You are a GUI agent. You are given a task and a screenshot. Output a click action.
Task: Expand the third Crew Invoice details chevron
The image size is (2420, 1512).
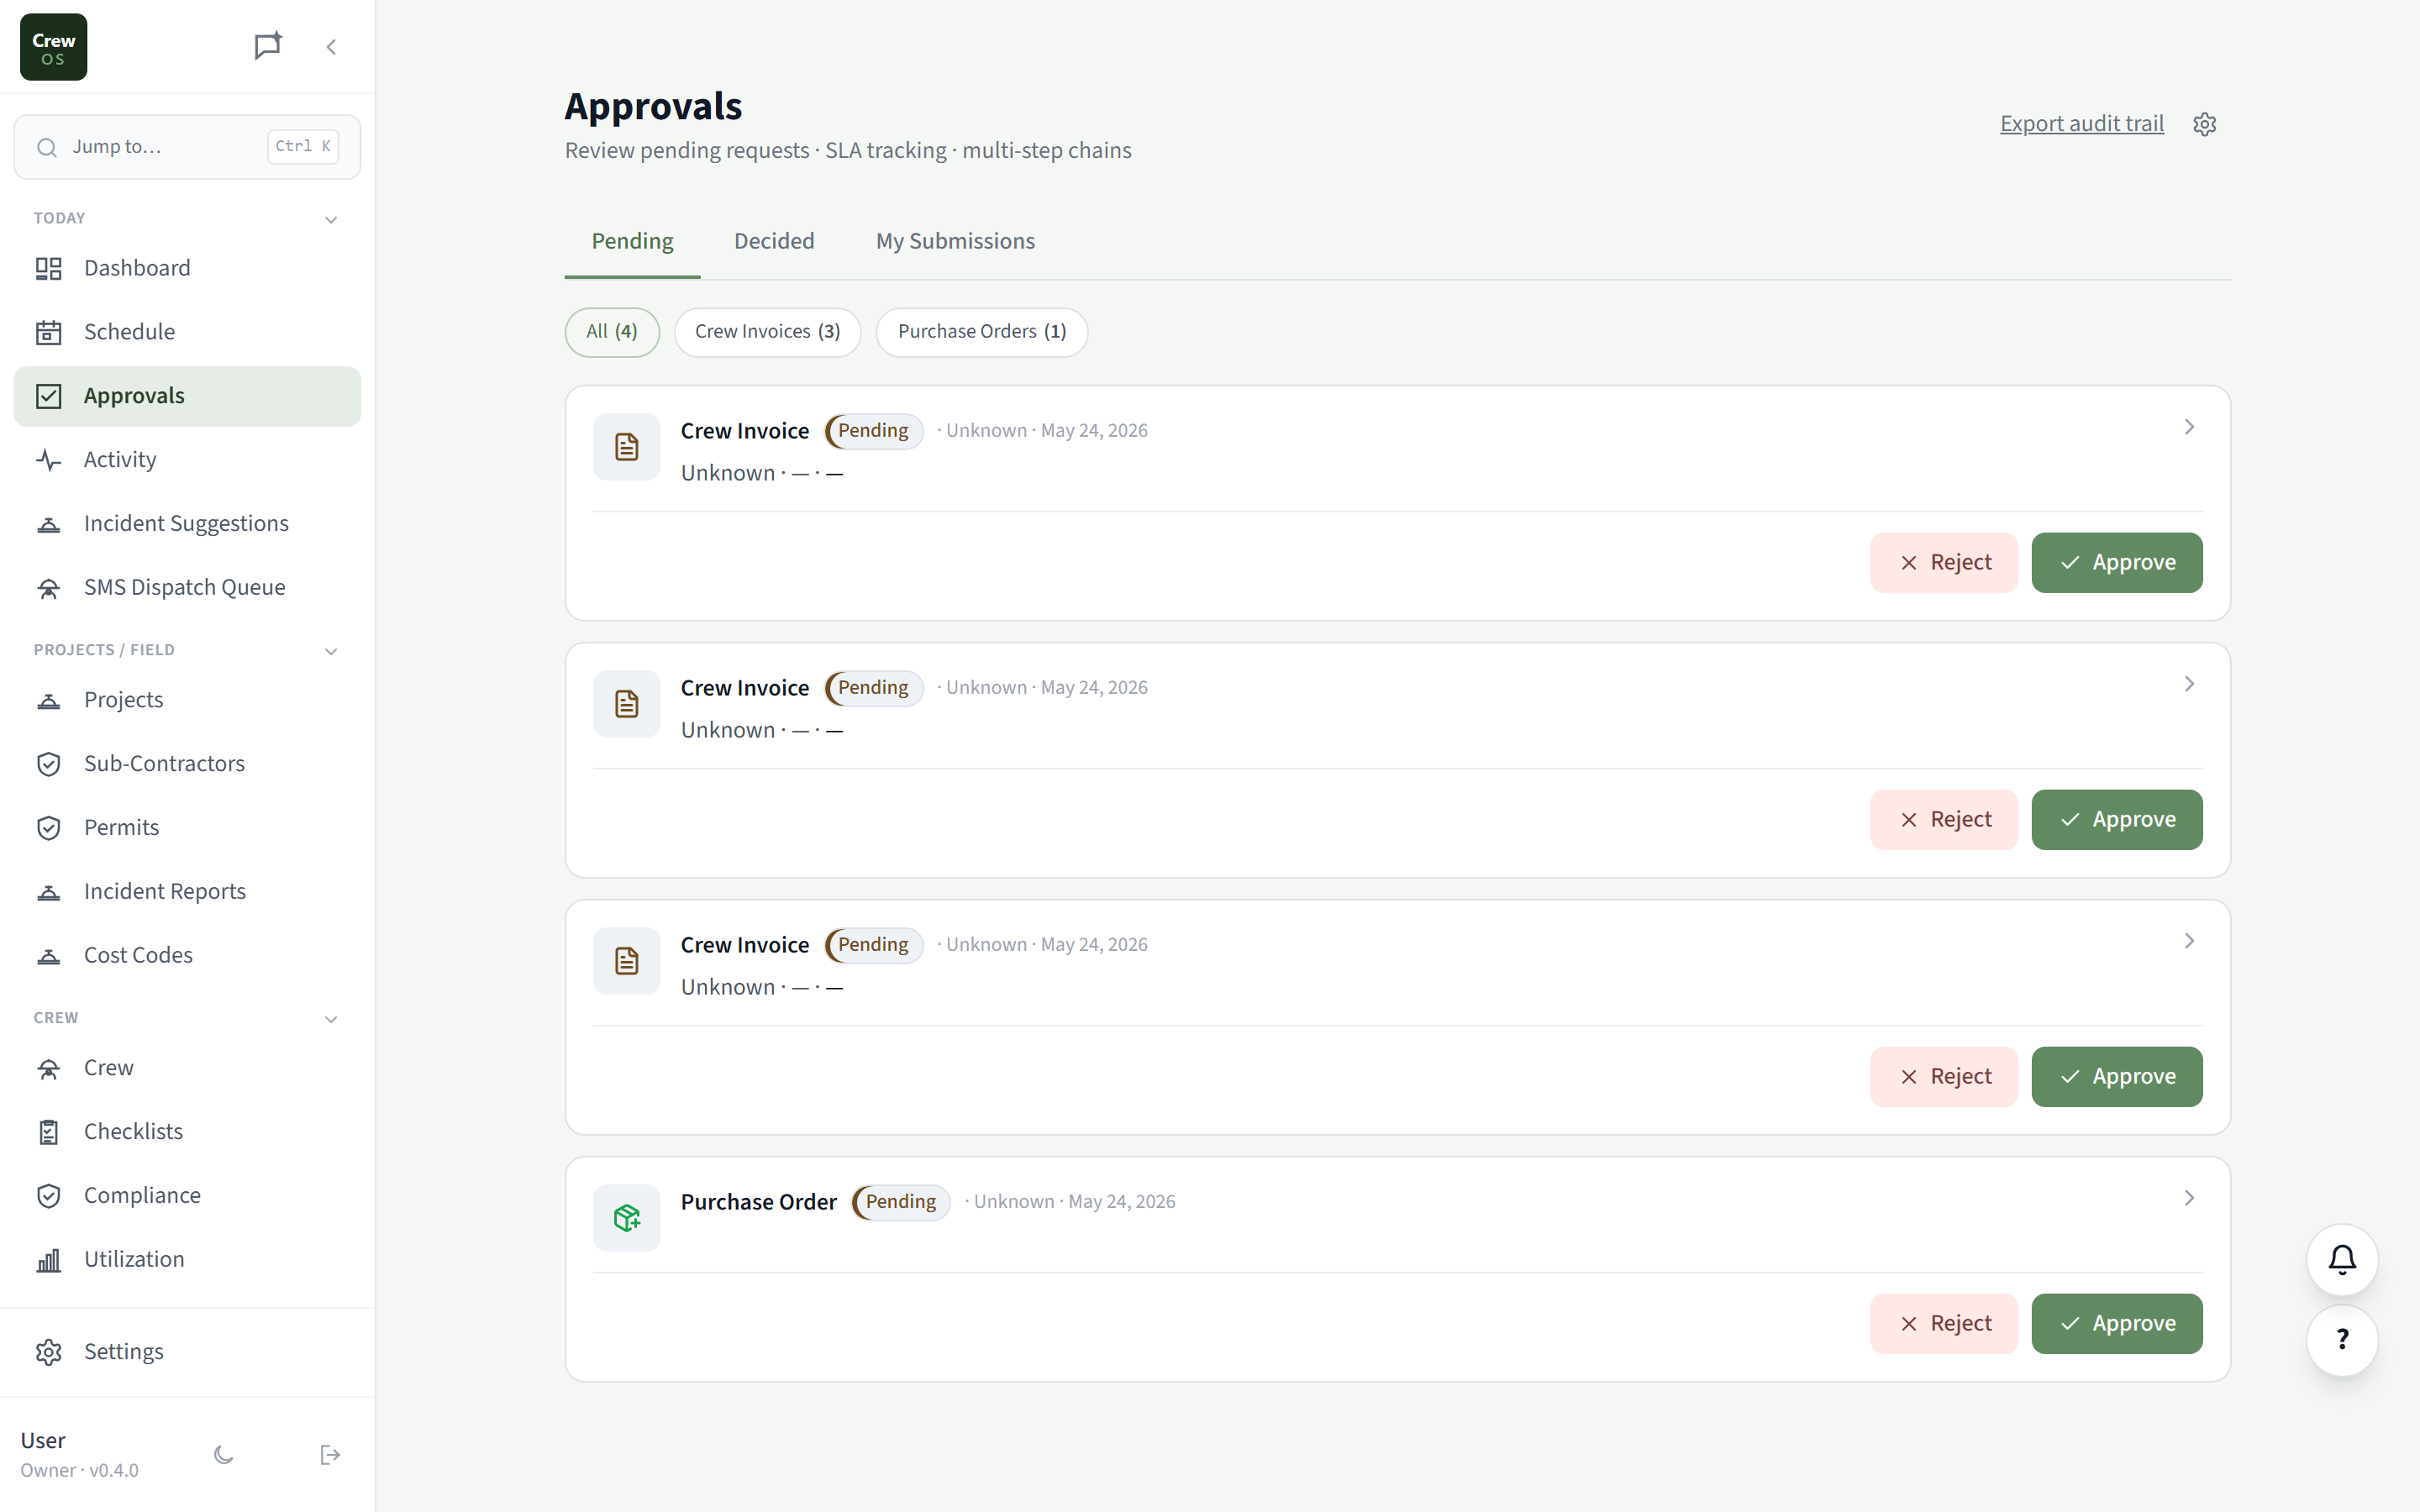(x=2189, y=941)
